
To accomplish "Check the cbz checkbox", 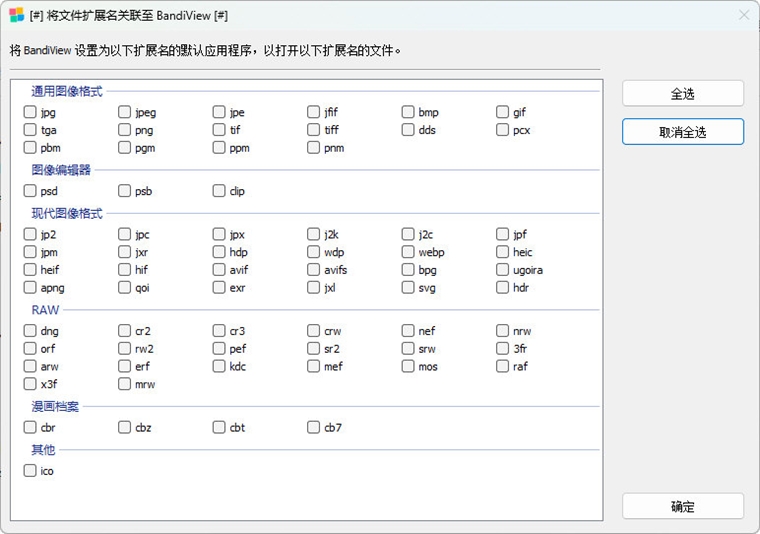I will pyautogui.click(x=125, y=427).
